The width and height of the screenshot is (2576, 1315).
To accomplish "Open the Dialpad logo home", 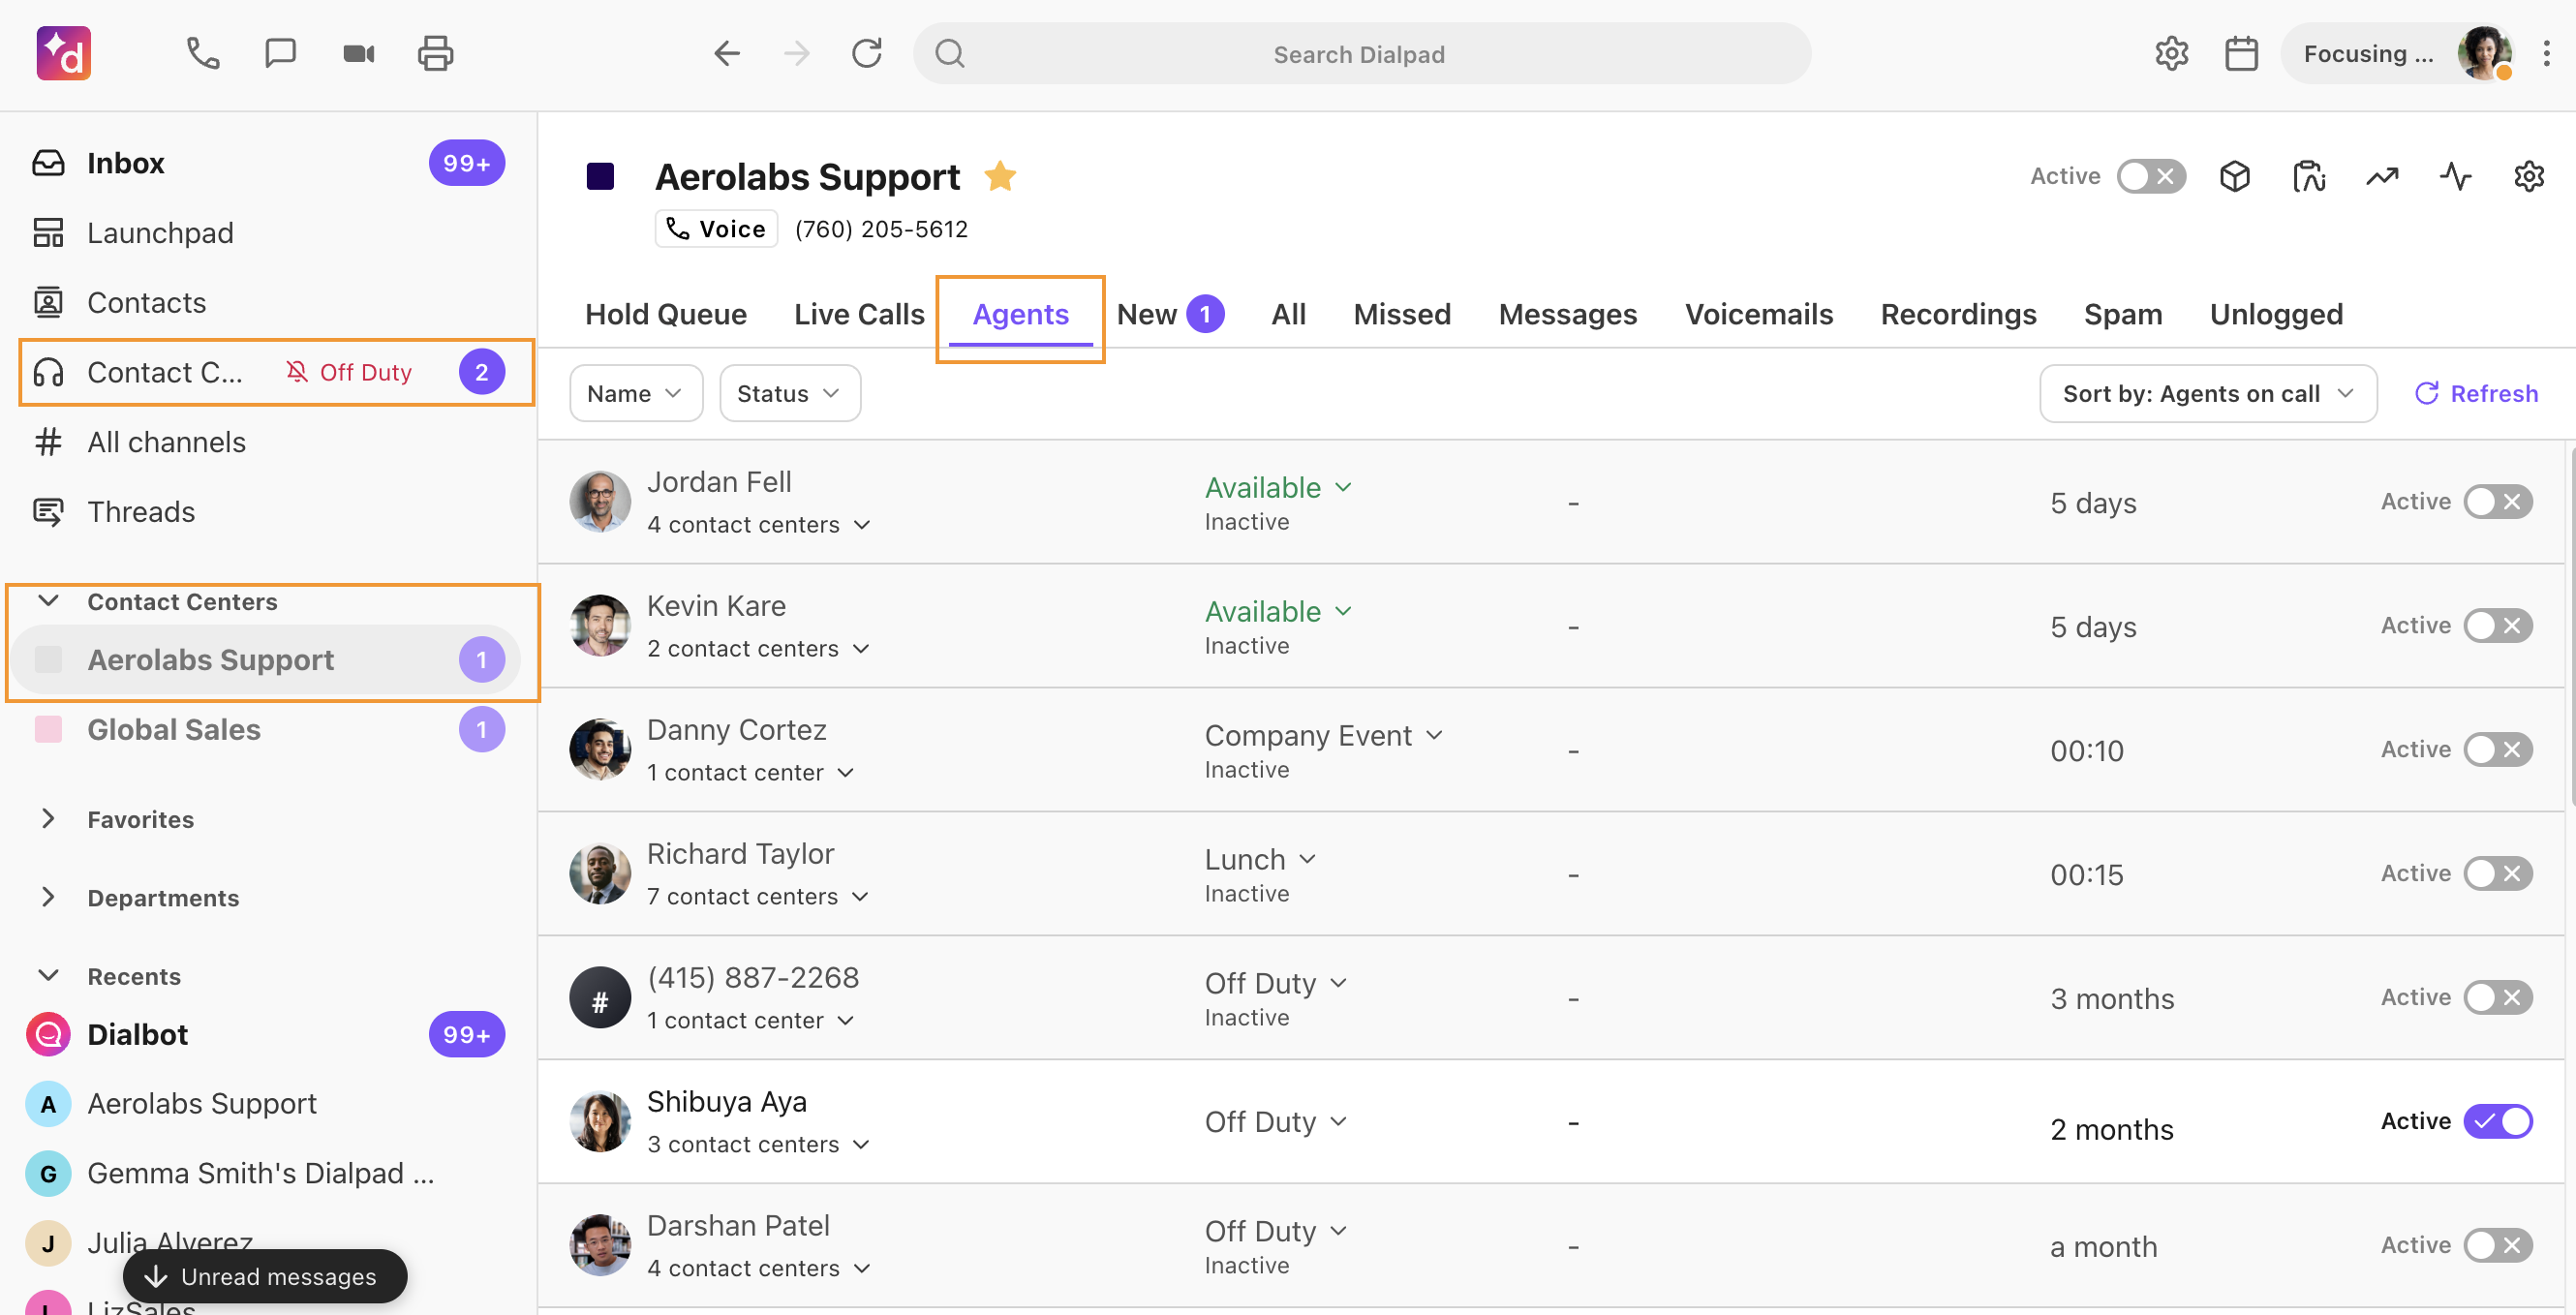I will pyautogui.click(x=64, y=53).
